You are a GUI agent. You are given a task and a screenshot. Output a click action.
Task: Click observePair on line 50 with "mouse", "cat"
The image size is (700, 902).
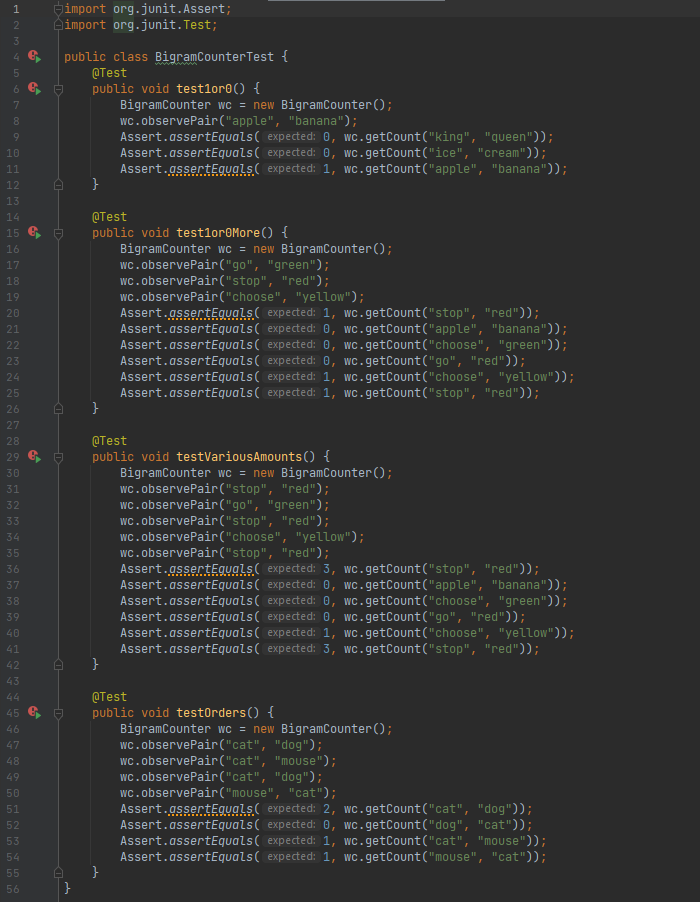pos(179,793)
